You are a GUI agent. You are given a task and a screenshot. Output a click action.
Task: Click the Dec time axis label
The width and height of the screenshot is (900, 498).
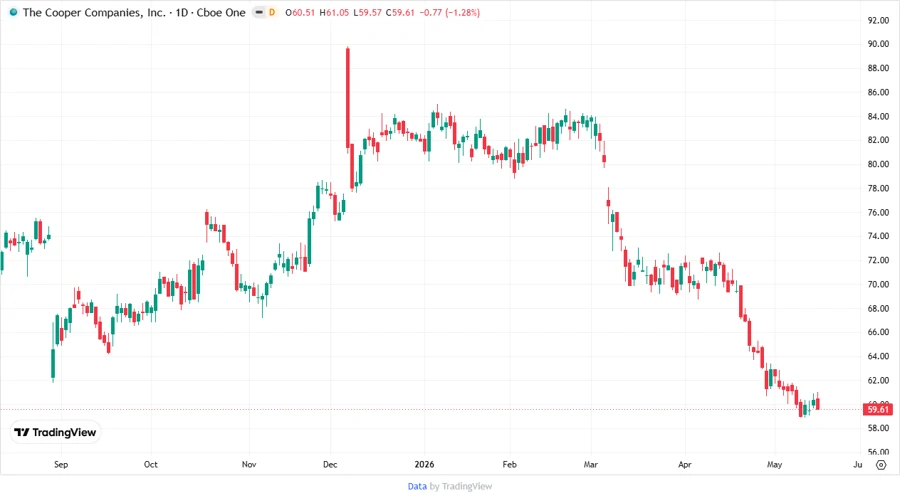(x=330, y=464)
